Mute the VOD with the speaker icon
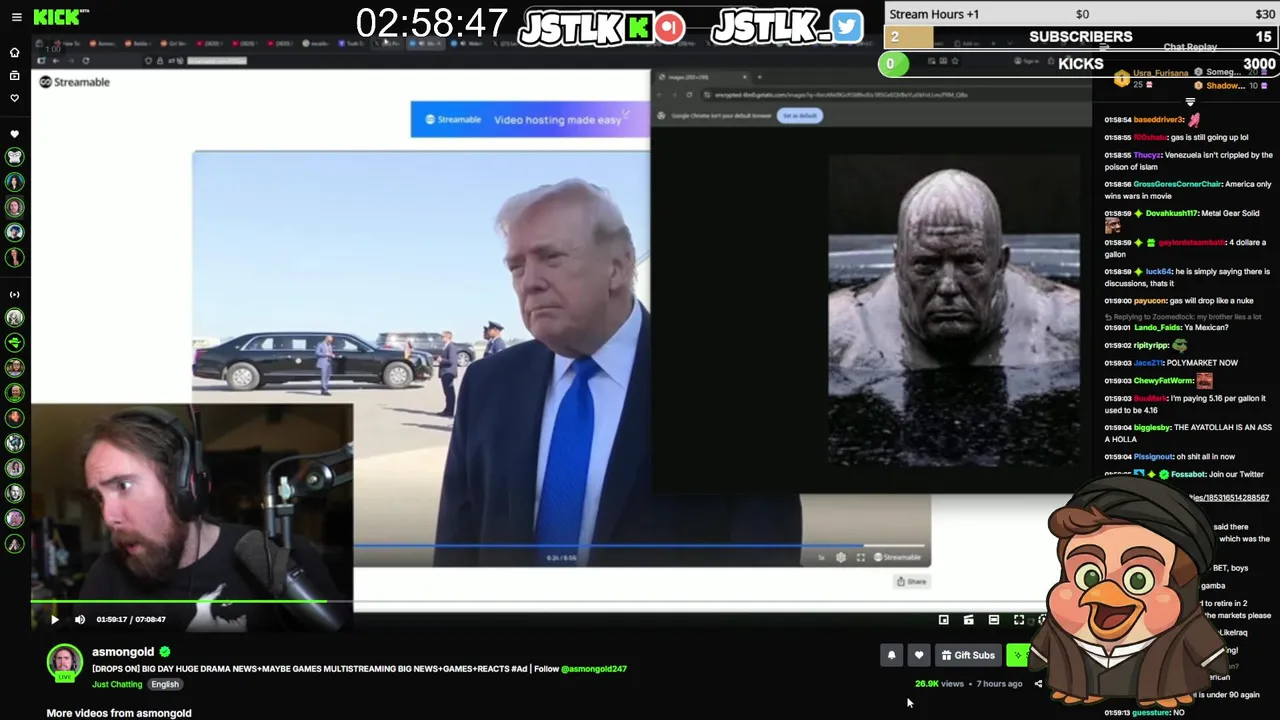 pyautogui.click(x=80, y=619)
